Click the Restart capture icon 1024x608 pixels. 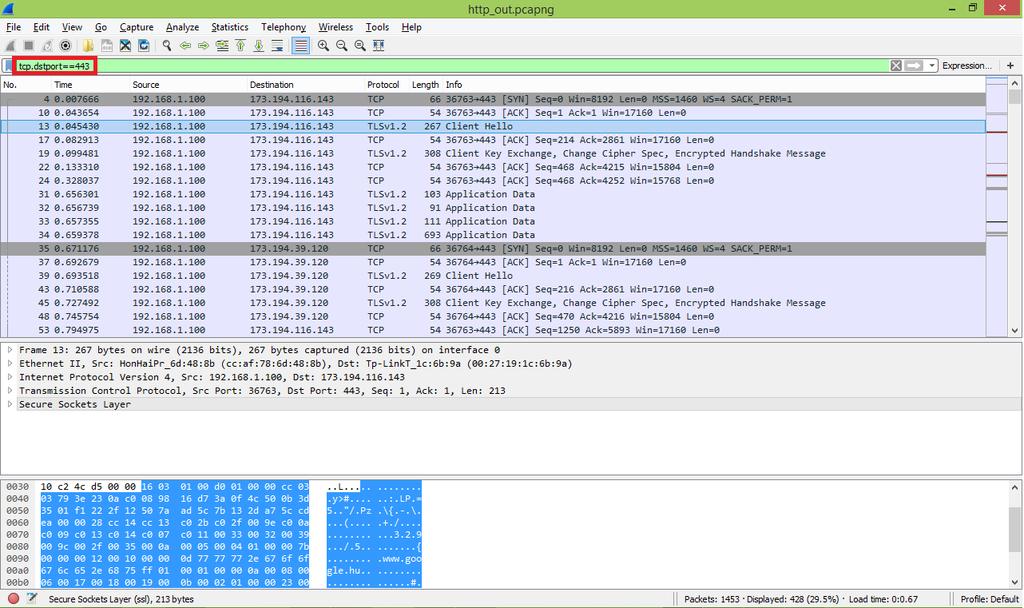(x=47, y=46)
